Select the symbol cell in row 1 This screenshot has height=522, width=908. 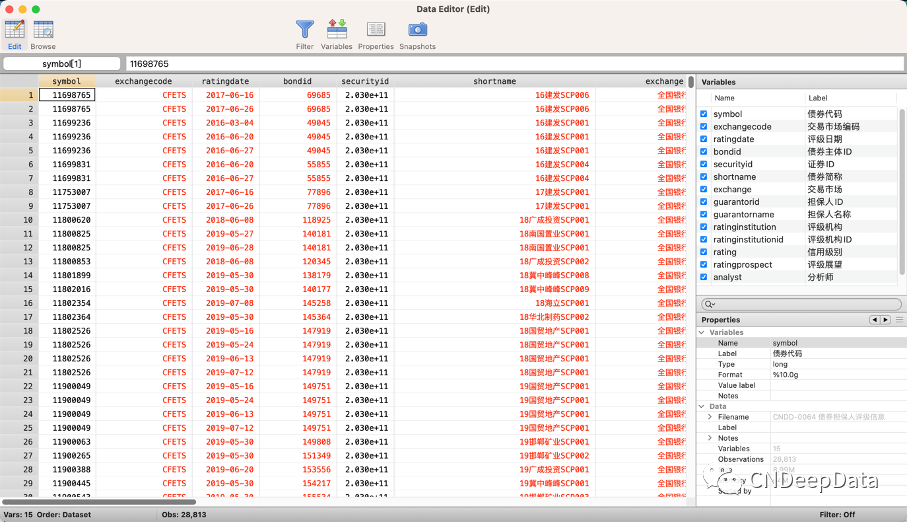click(67, 95)
